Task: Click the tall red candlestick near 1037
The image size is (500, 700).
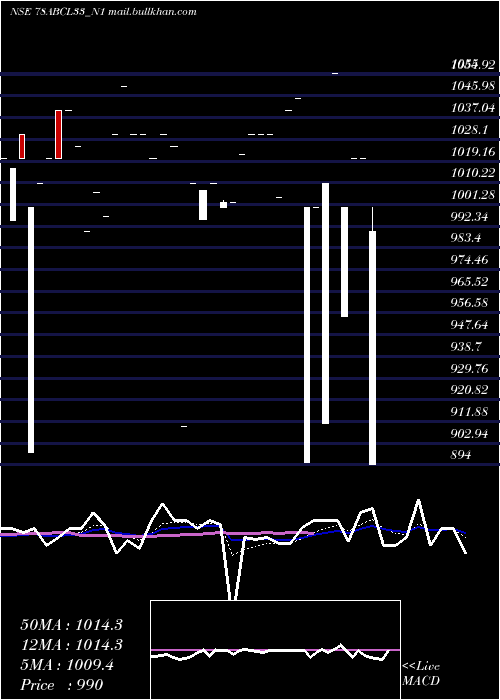Action: click(58, 134)
